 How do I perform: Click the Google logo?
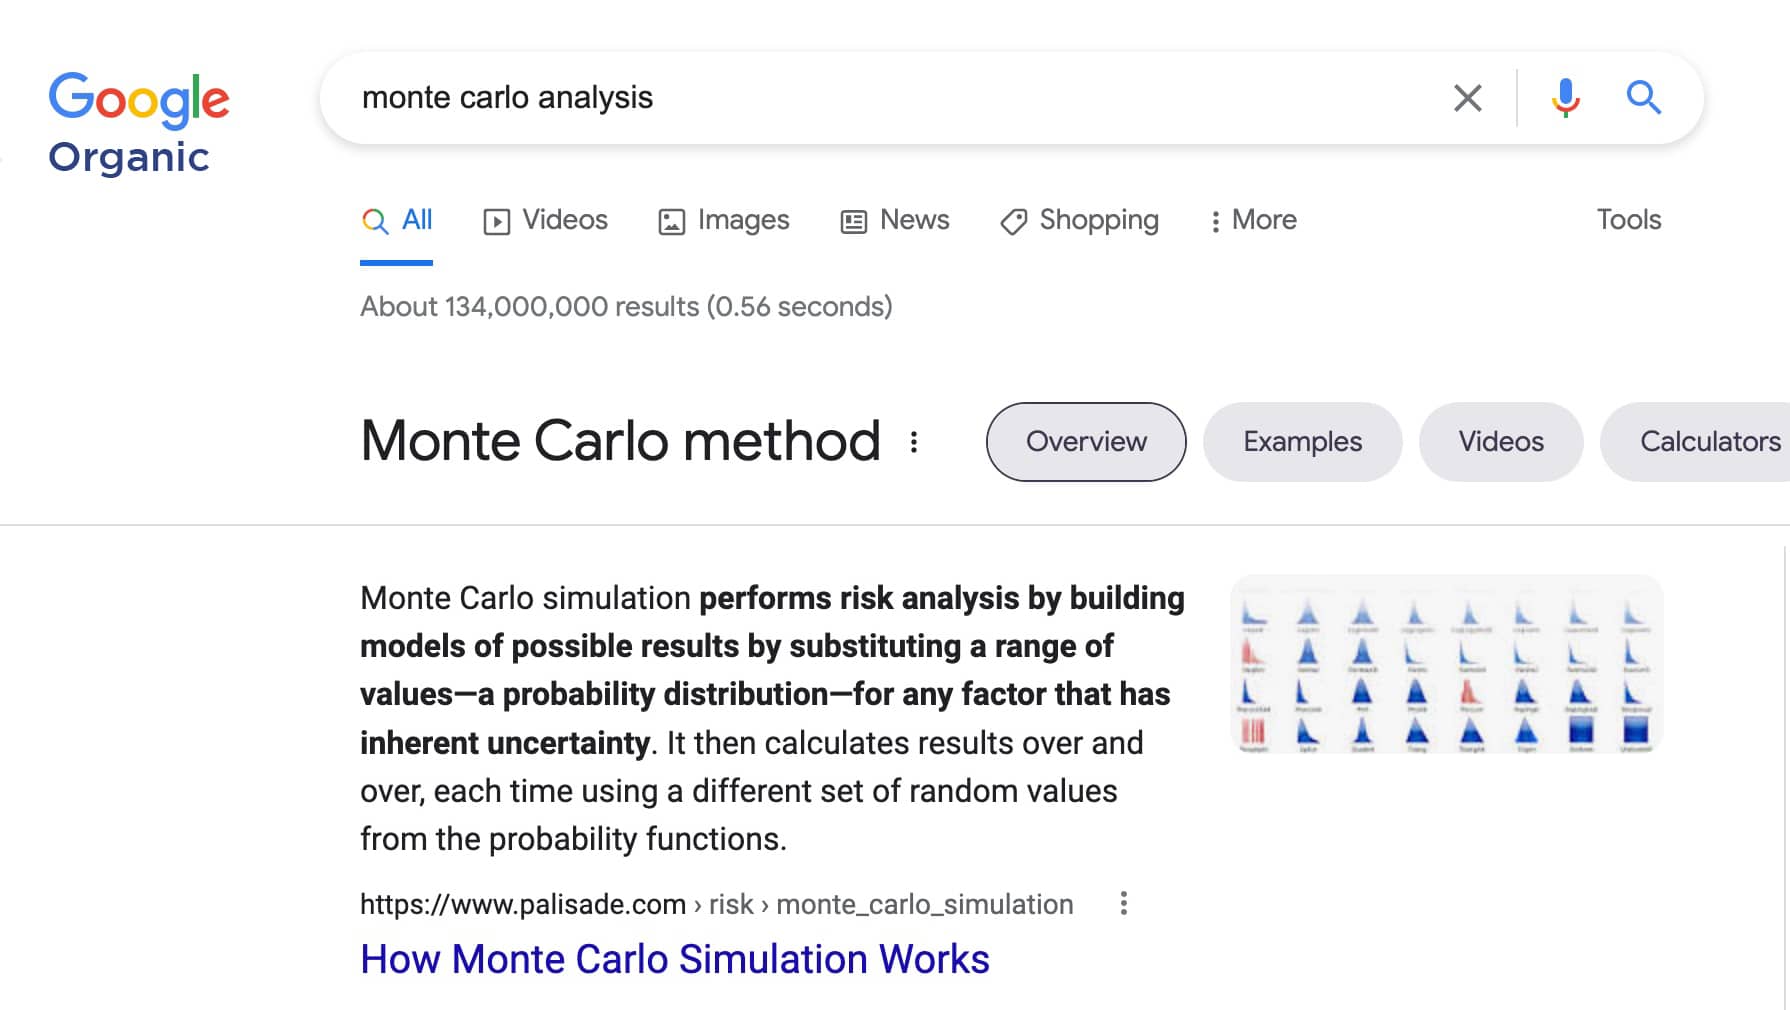(x=139, y=99)
